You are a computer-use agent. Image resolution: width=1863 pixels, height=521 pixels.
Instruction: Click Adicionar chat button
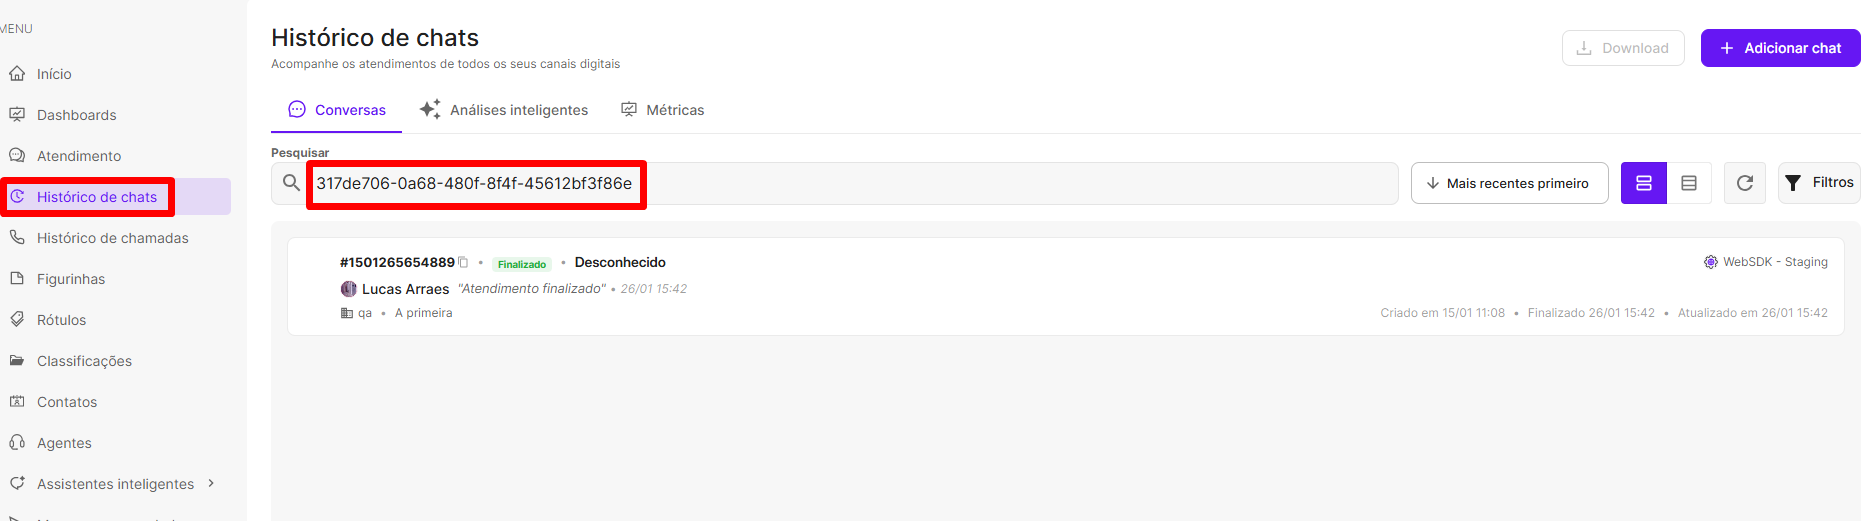pyautogui.click(x=1780, y=48)
